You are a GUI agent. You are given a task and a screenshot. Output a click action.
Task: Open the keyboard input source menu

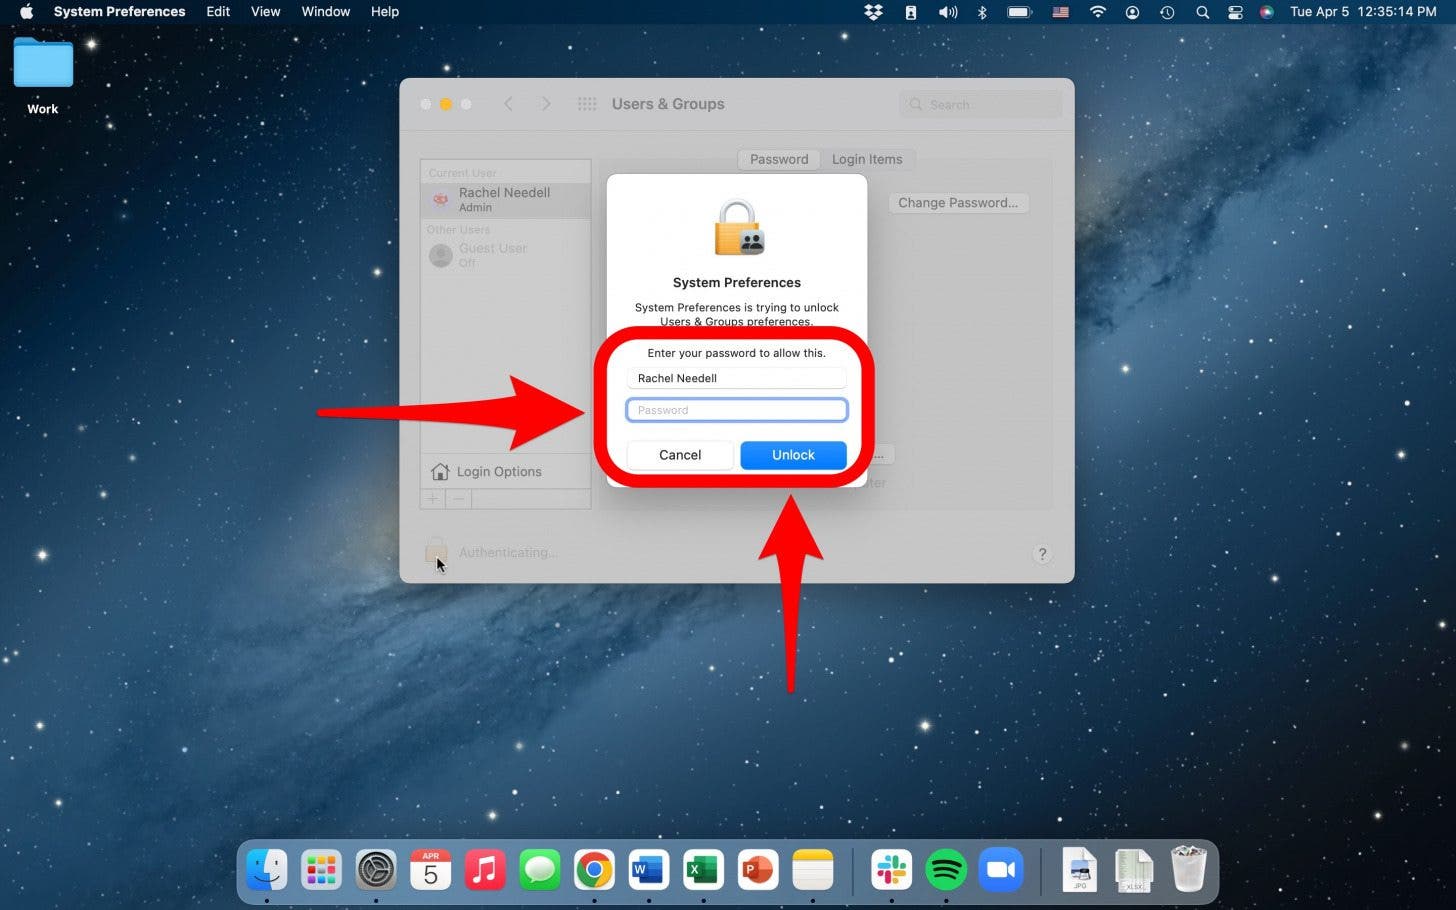[x=1061, y=12]
